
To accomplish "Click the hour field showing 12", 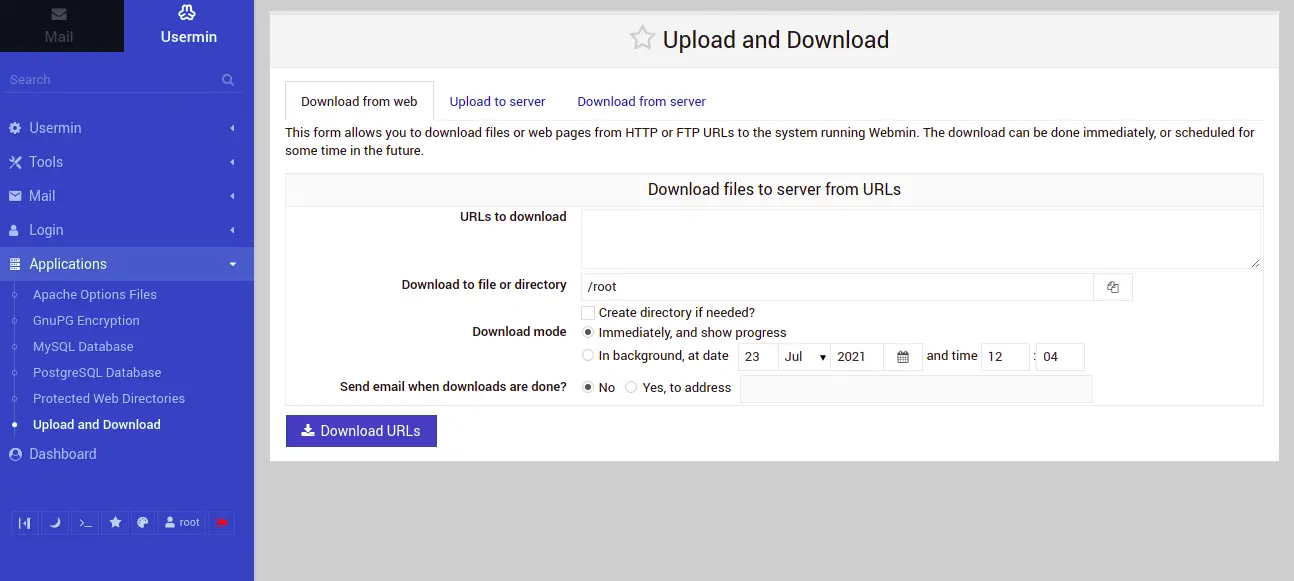I will coord(1005,357).
